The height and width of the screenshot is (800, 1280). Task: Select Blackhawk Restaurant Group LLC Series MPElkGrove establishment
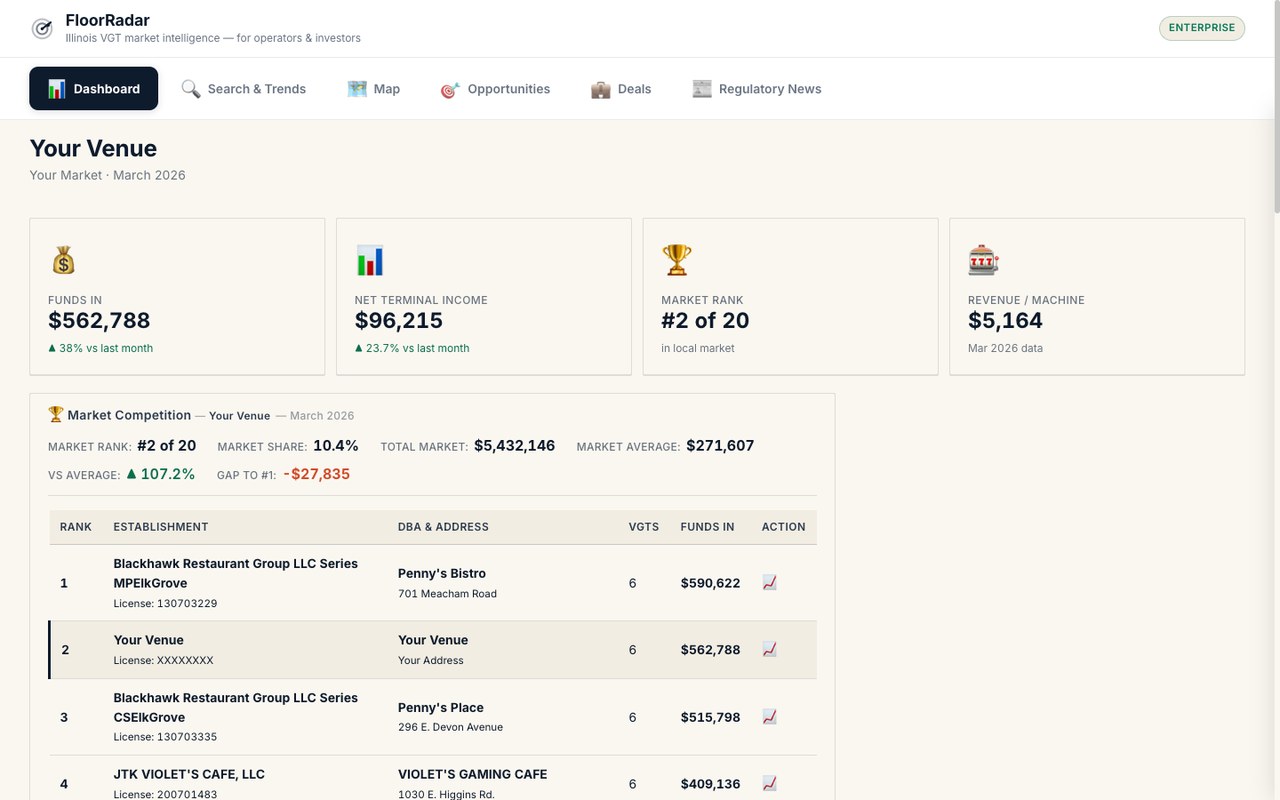pyautogui.click(x=235, y=573)
